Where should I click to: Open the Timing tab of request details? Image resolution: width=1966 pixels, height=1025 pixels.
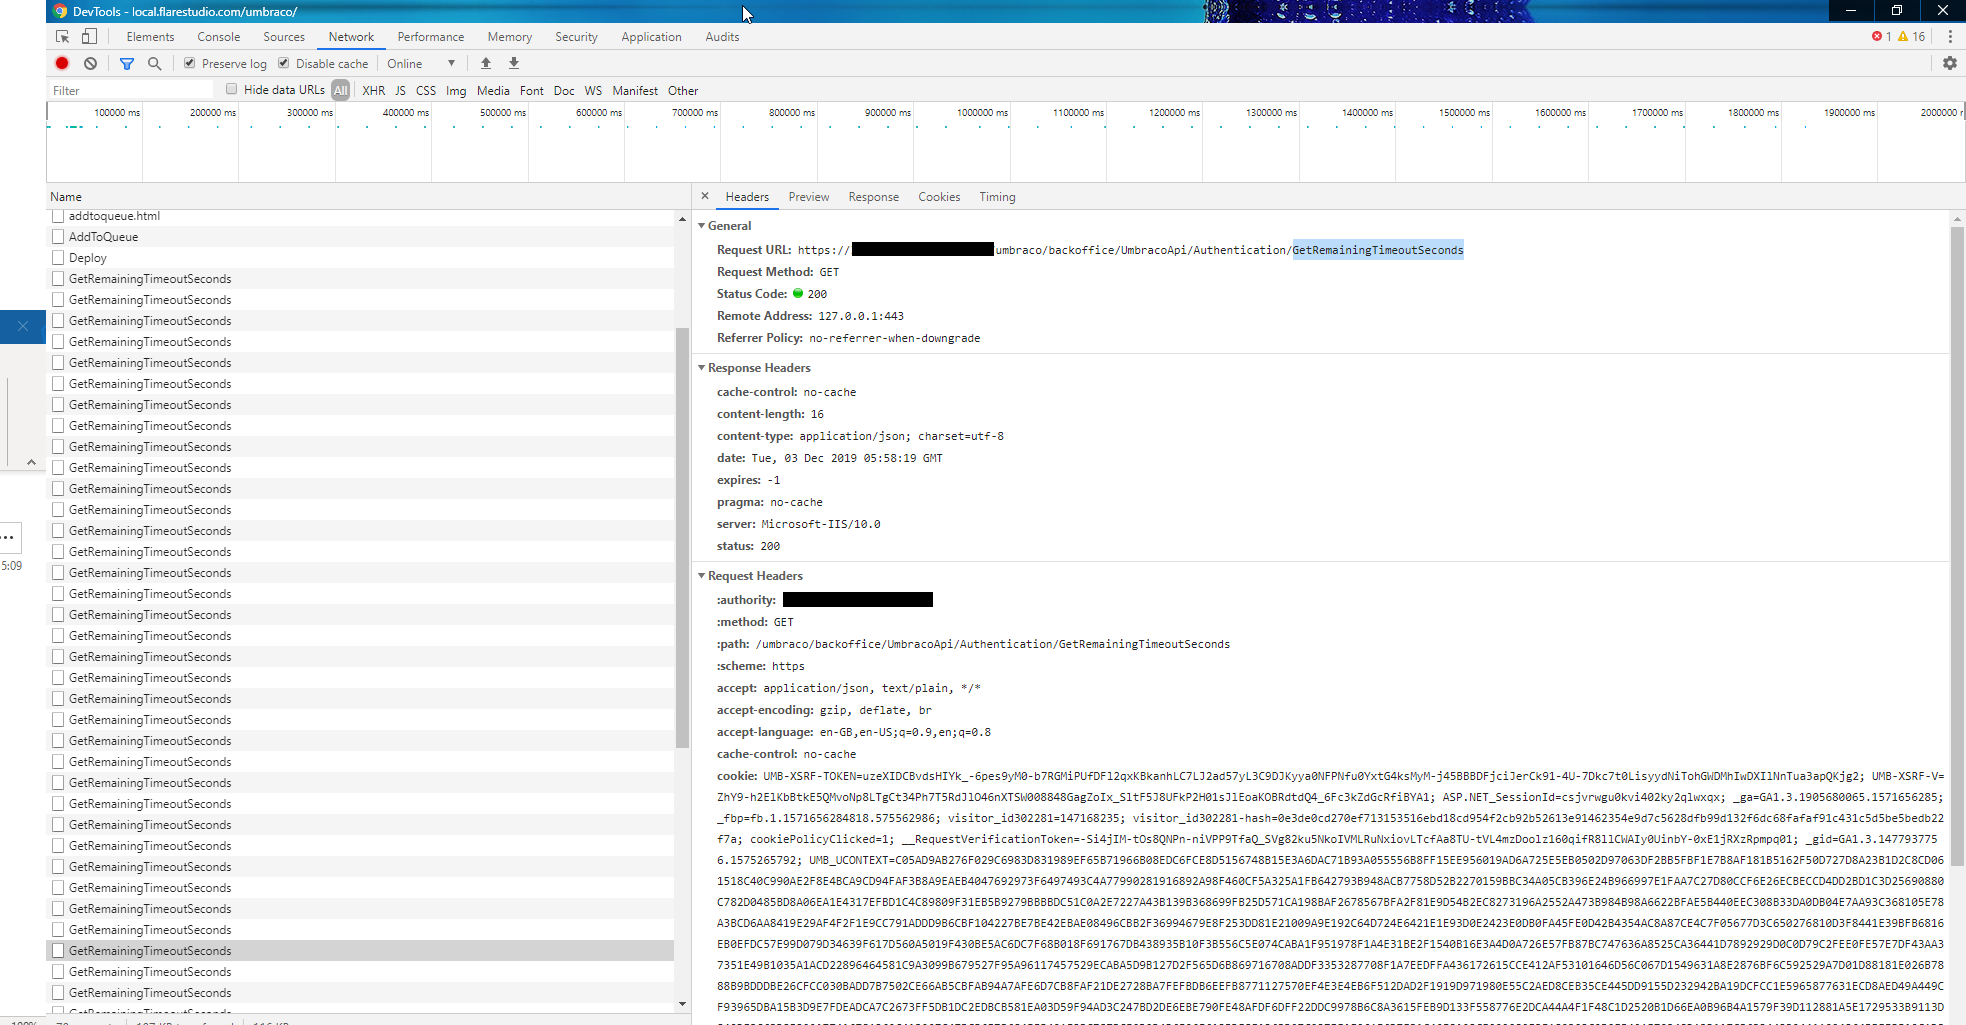click(x=996, y=197)
